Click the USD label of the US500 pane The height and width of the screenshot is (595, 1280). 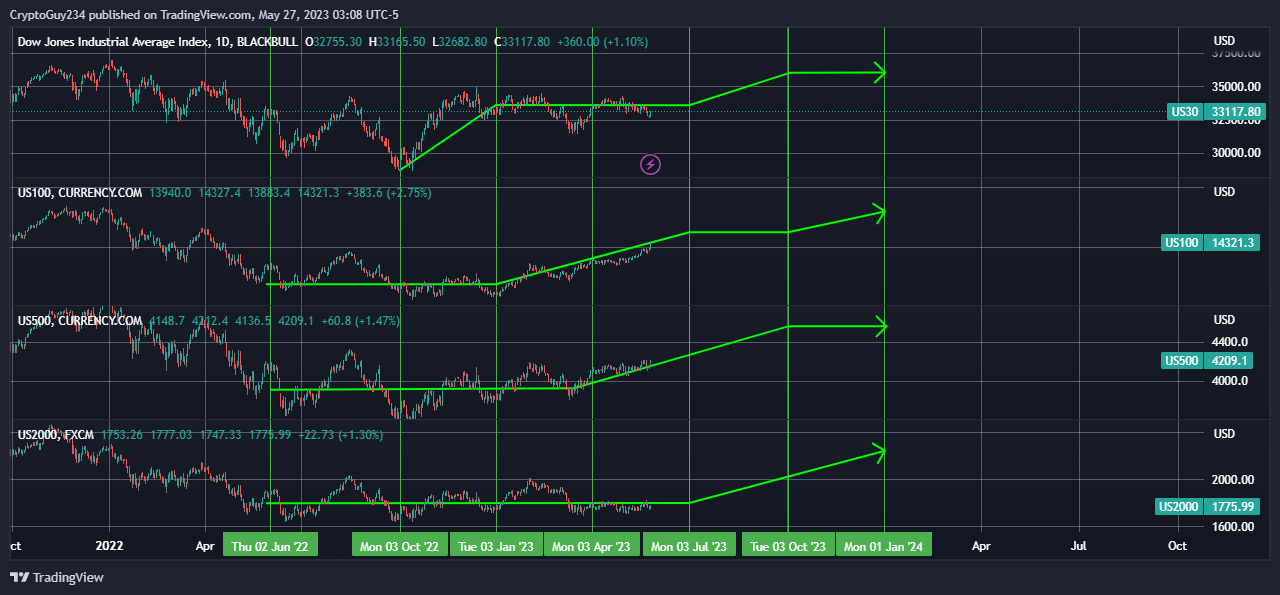(1224, 320)
